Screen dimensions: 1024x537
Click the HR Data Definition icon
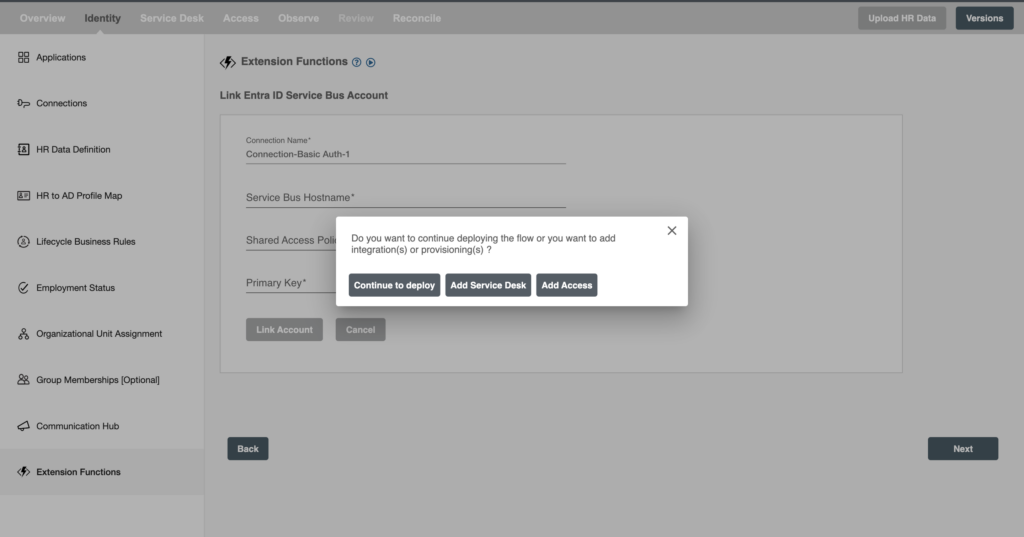[x=24, y=150]
